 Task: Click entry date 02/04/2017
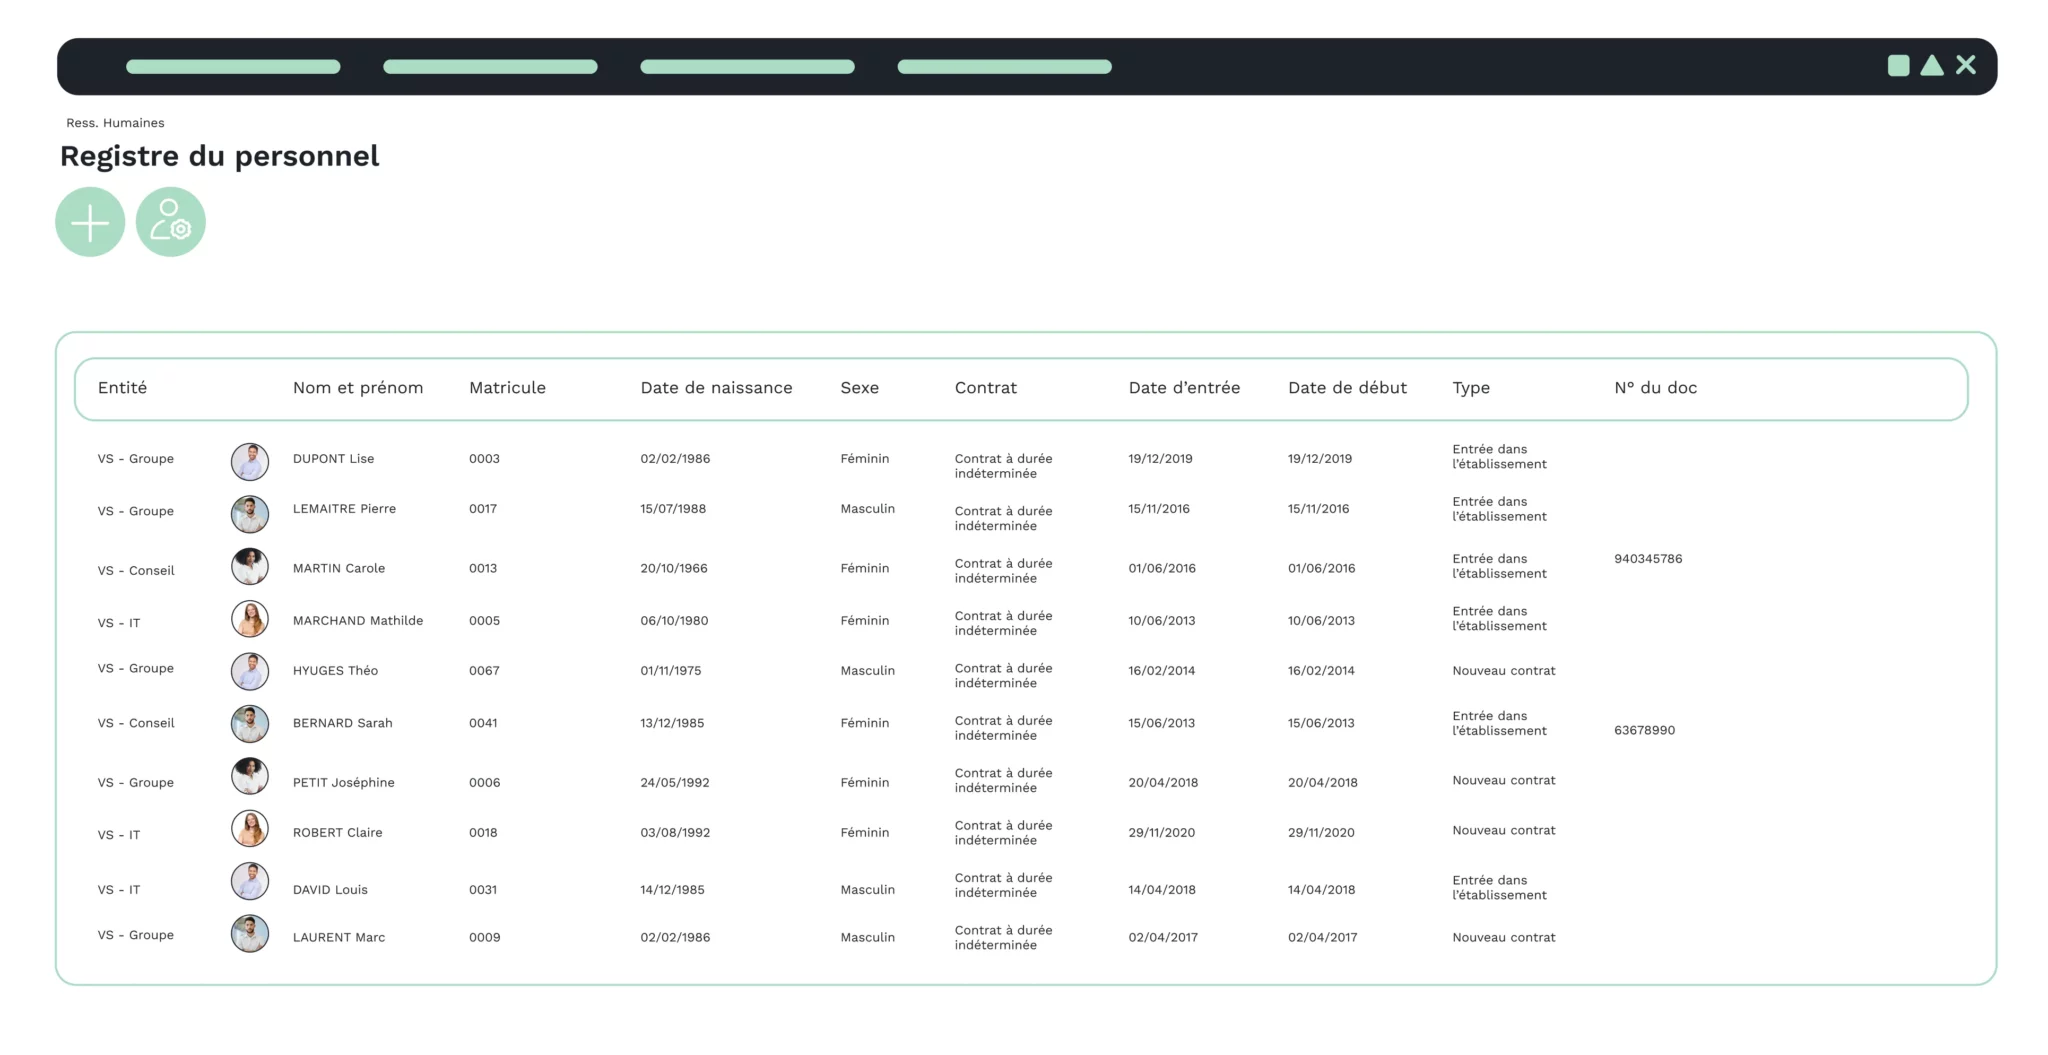pos(1162,938)
